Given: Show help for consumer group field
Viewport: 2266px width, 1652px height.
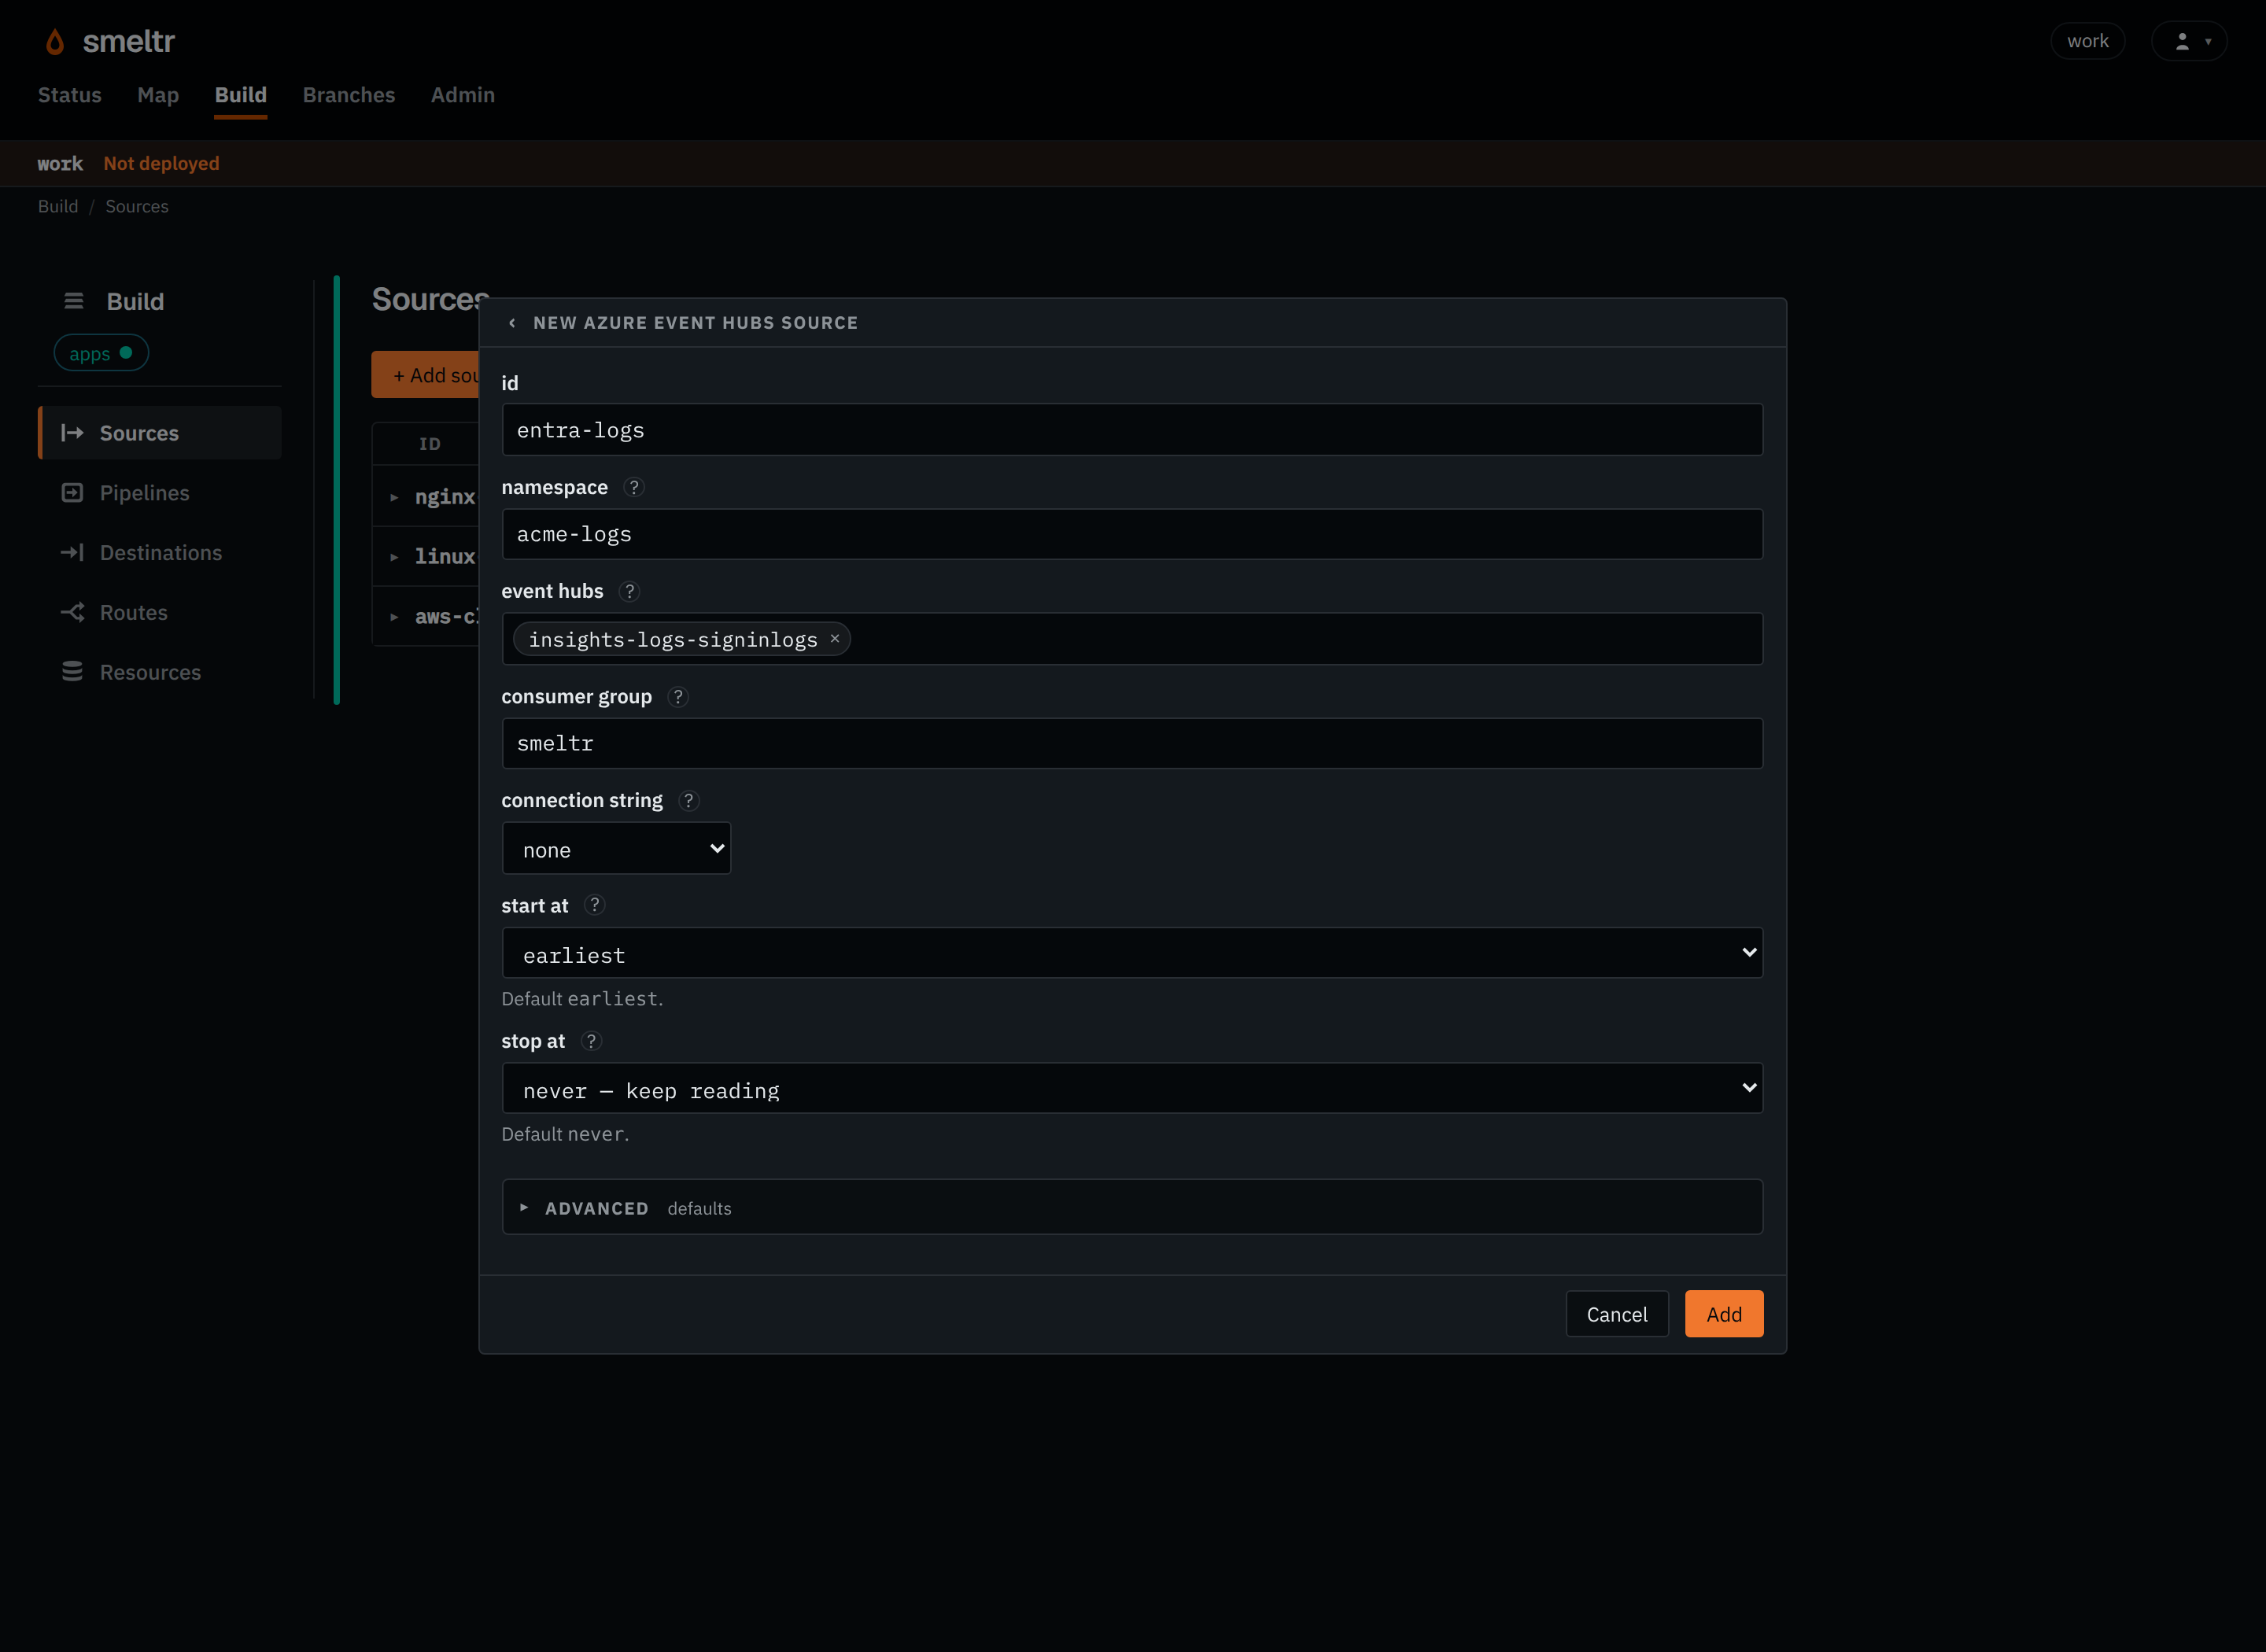Looking at the screenshot, I should pos(678,697).
